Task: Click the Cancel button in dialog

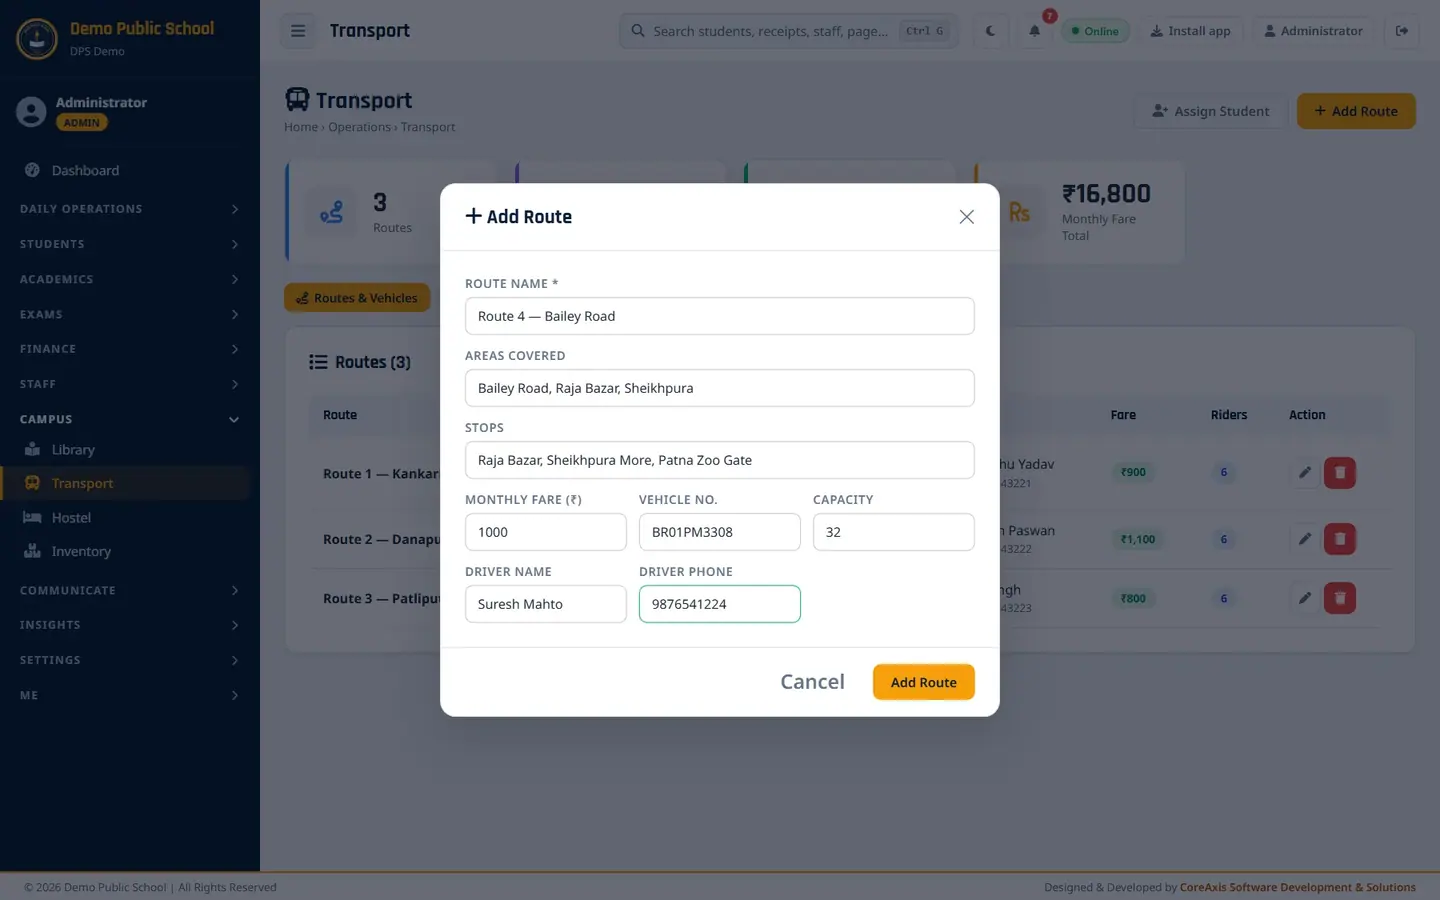Action: pyautogui.click(x=812, y=682)
